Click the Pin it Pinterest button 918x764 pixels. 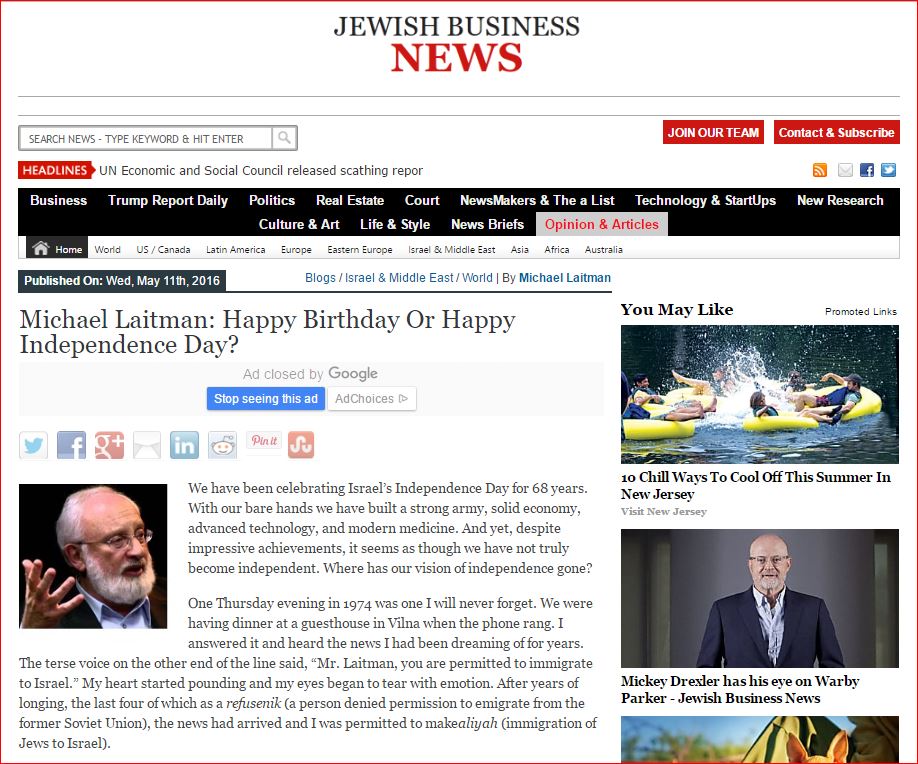tap(264, 441)
